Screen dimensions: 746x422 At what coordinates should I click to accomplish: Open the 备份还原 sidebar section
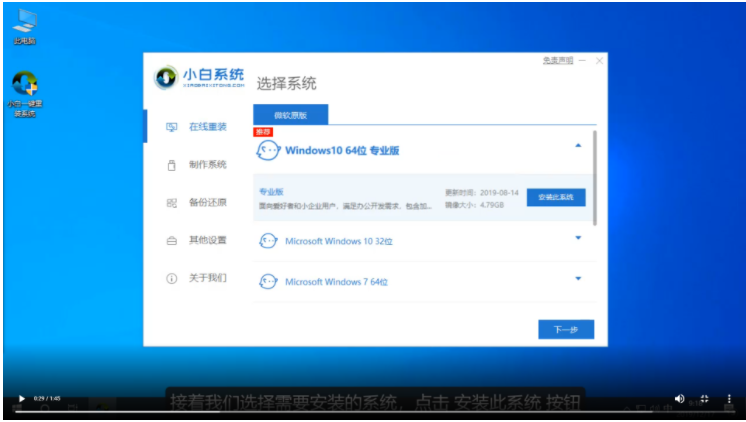coord(196,202)
